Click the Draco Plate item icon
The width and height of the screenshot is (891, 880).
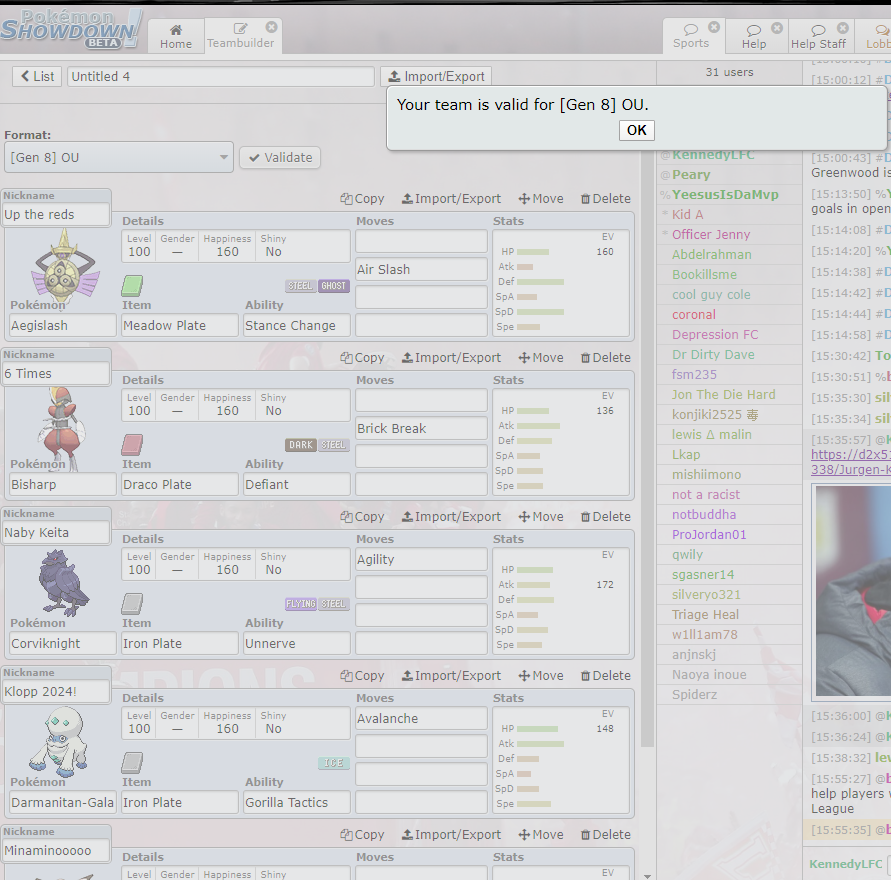pyautogui.click(x=132, y=445)
